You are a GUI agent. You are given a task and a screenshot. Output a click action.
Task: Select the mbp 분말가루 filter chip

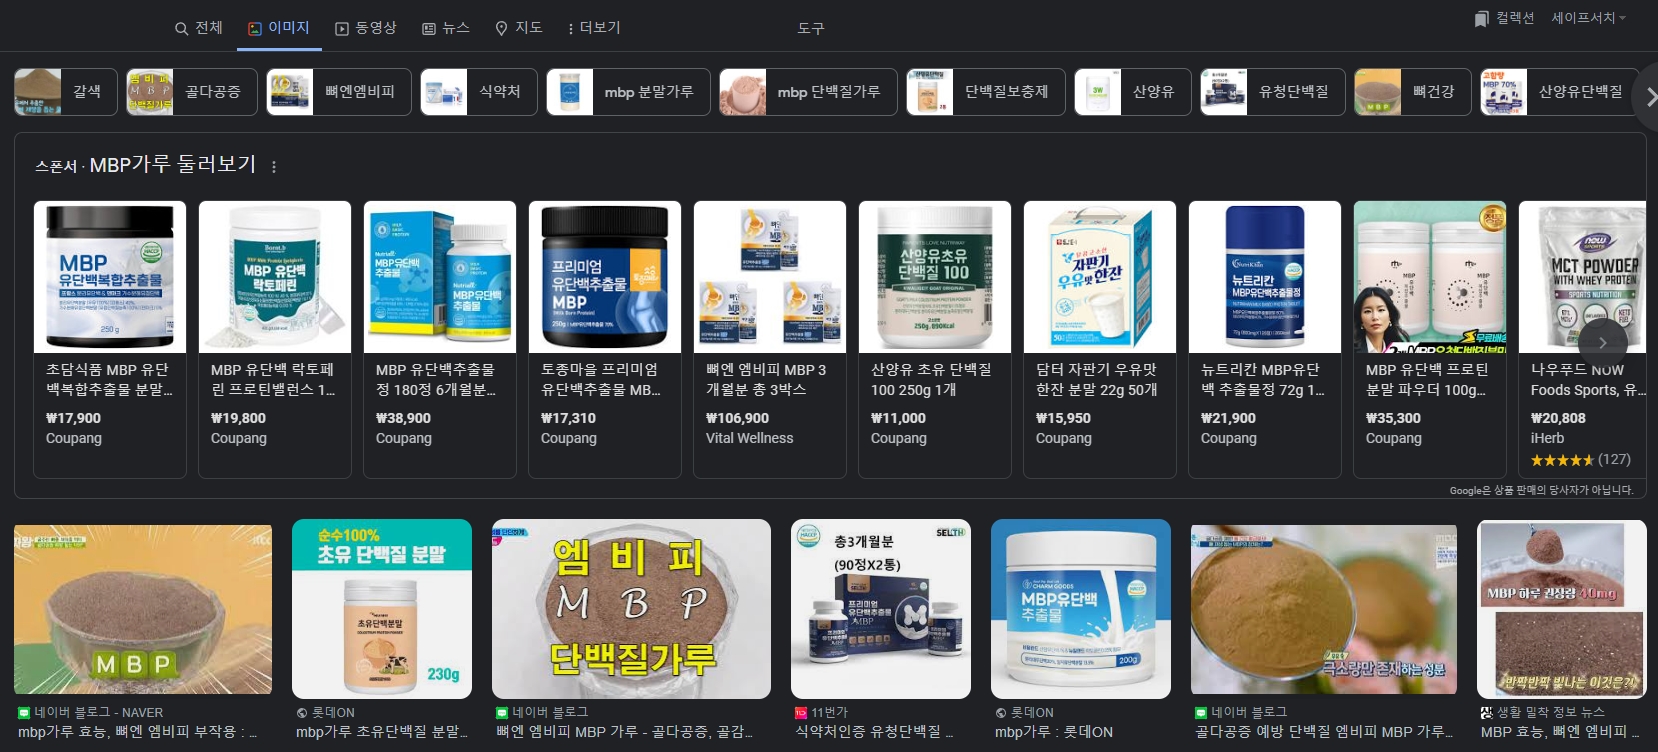pyautogui.click(x=628, y=92)
